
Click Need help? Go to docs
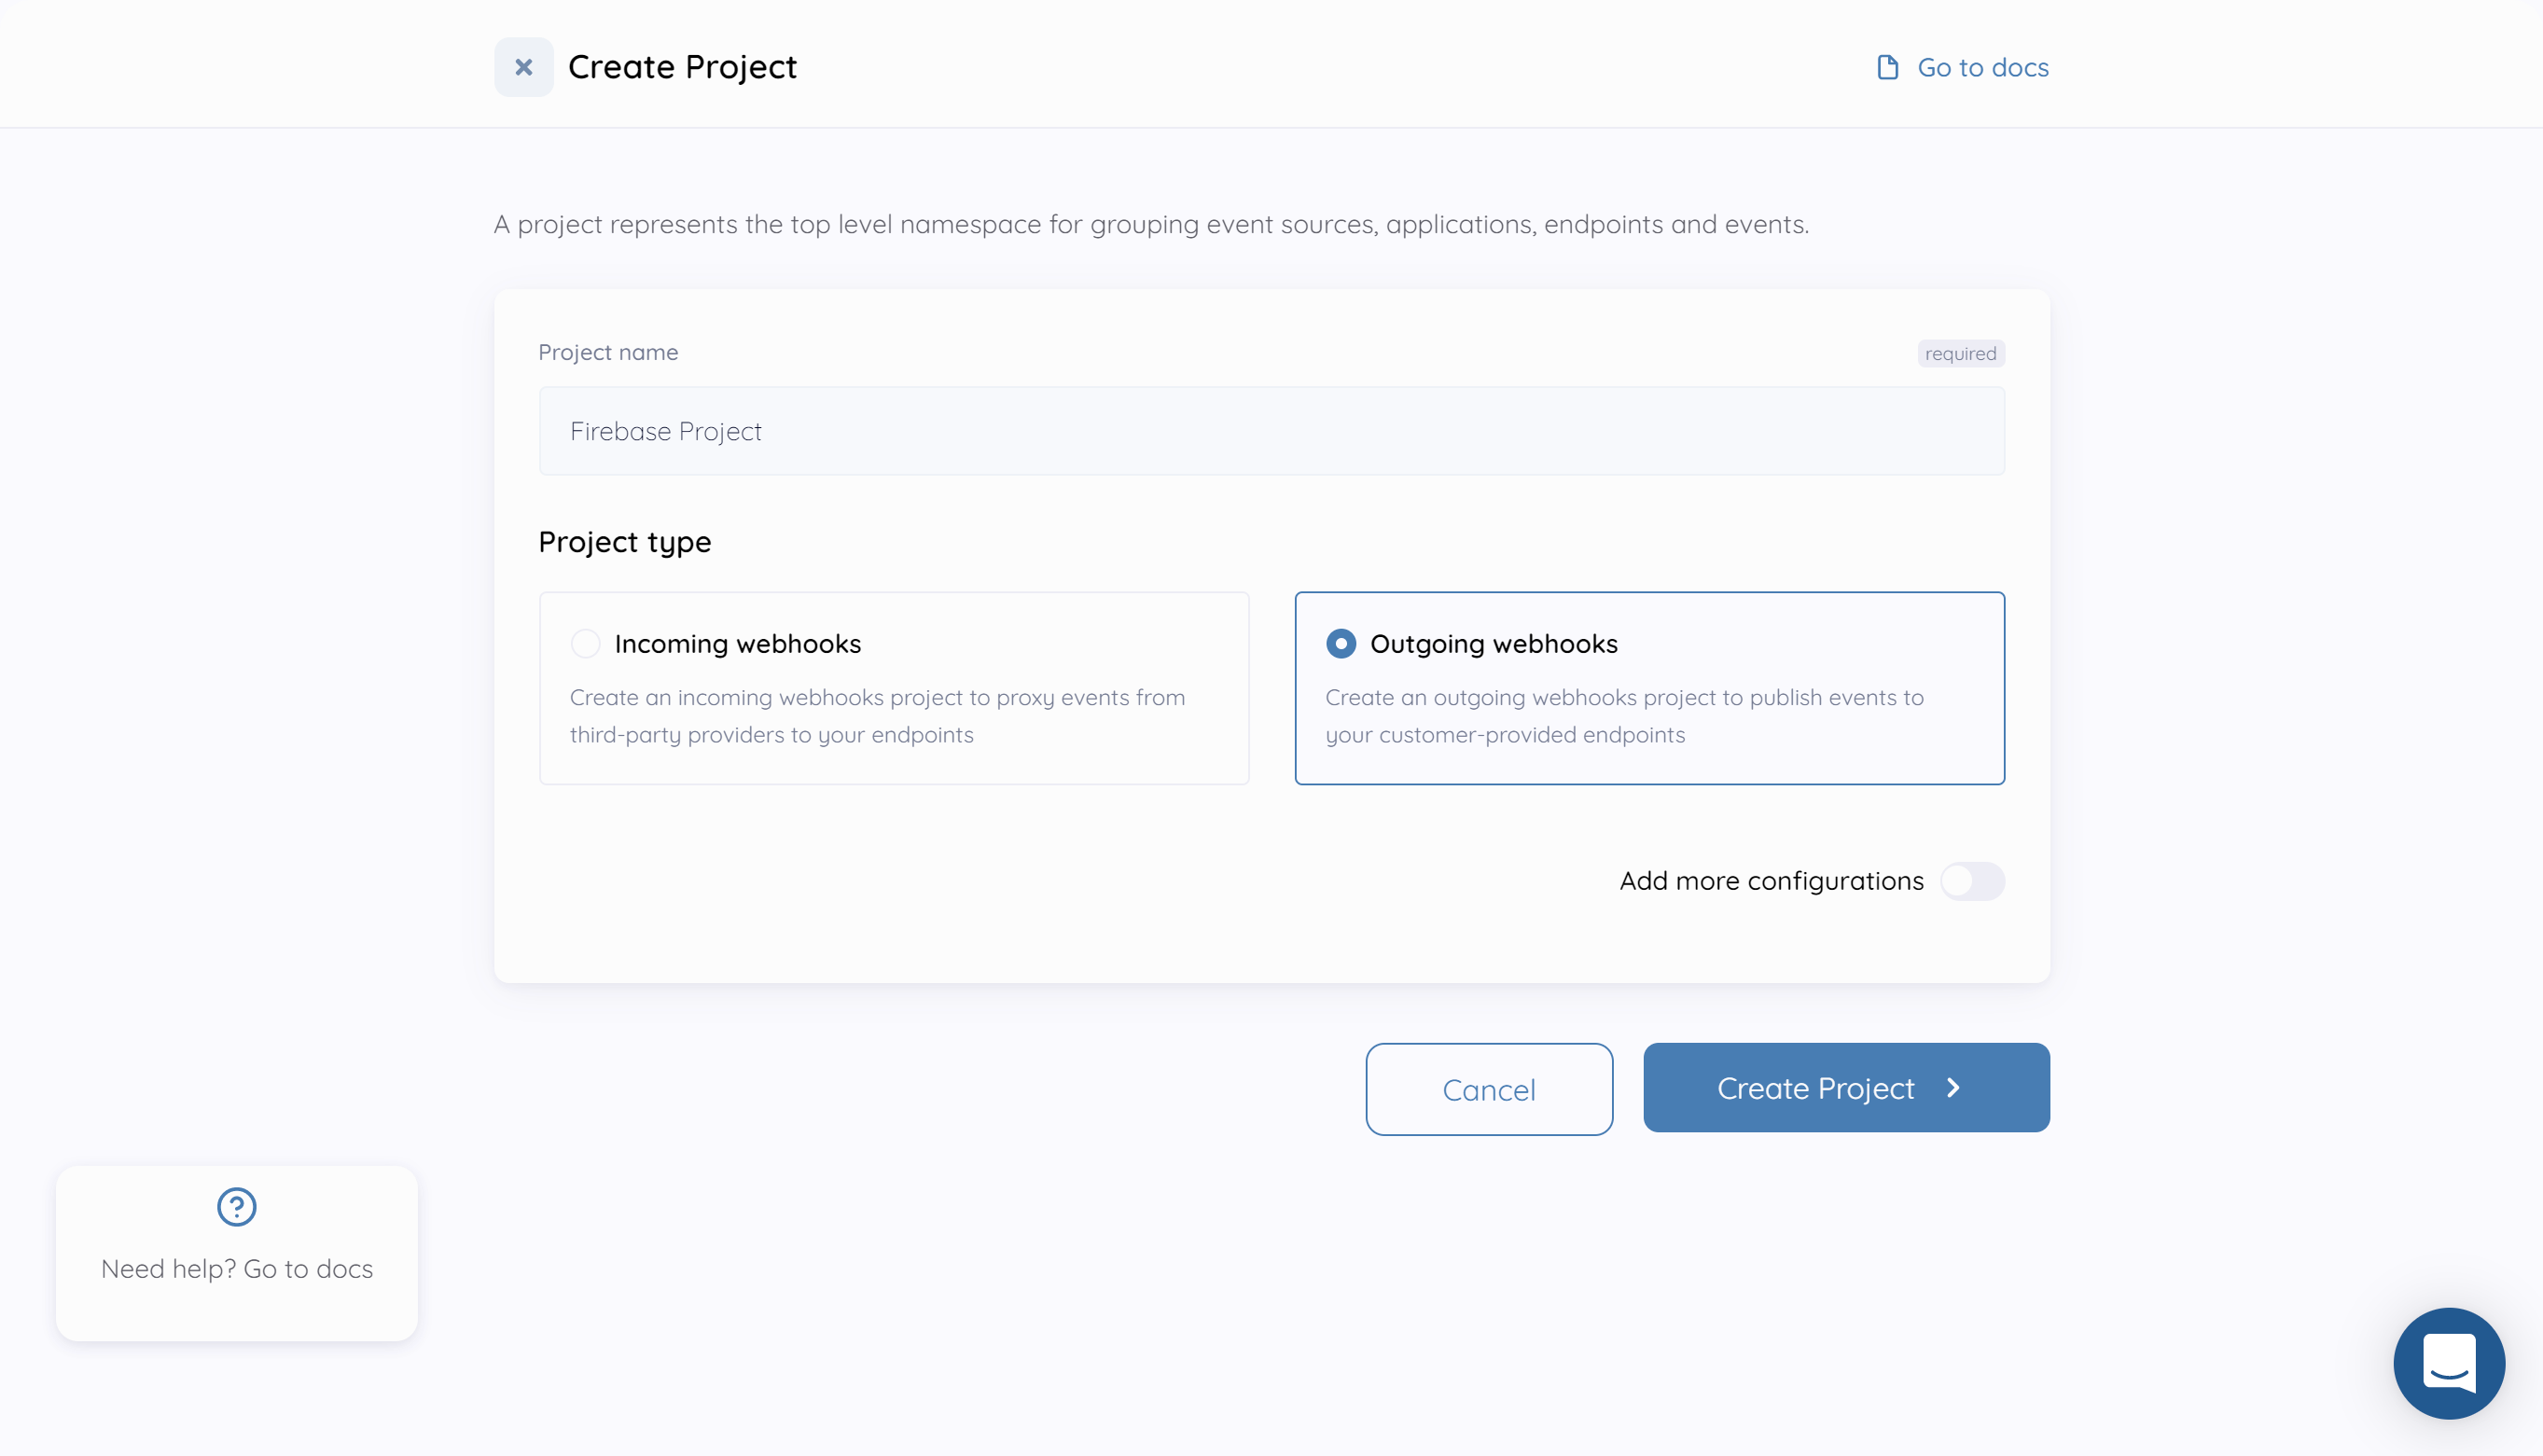236,1268
